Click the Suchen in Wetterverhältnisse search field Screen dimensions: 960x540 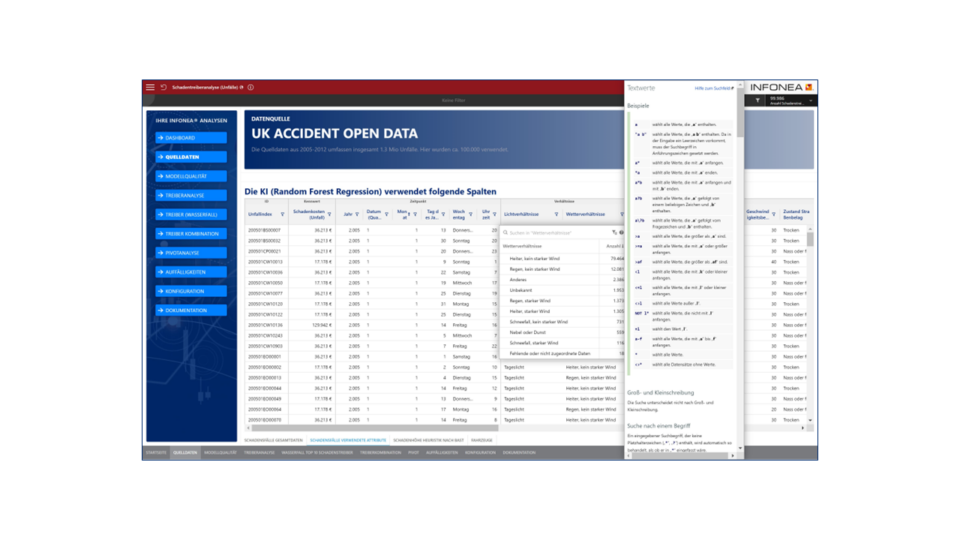pyautogui.click(x=558, y=233)
